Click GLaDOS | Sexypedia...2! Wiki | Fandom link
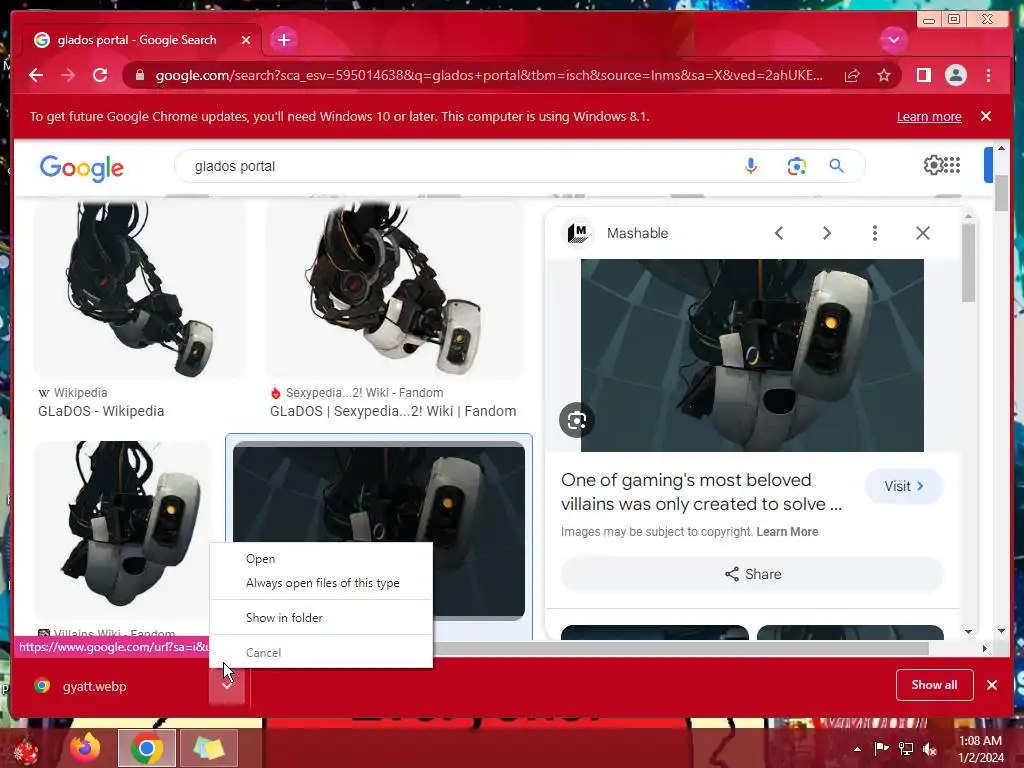Viewport: 1024px width, 768px height. click(x=393, y=411)
